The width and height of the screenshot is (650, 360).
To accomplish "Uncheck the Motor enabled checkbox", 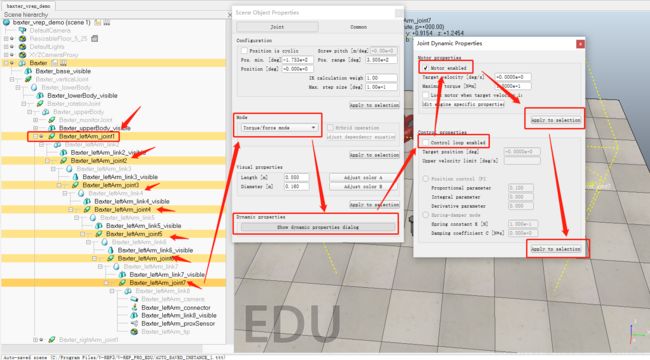I will [x=425, y=68].
